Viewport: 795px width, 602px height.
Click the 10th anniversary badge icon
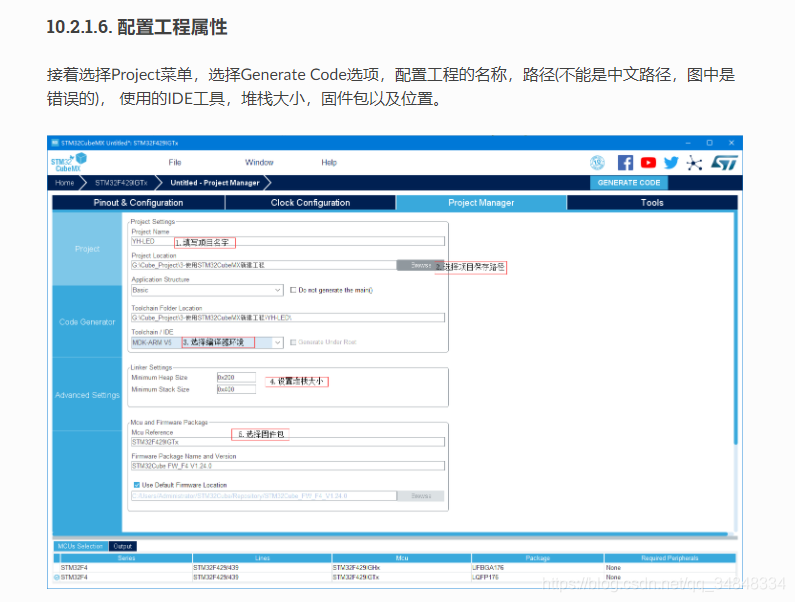[597, 163]
